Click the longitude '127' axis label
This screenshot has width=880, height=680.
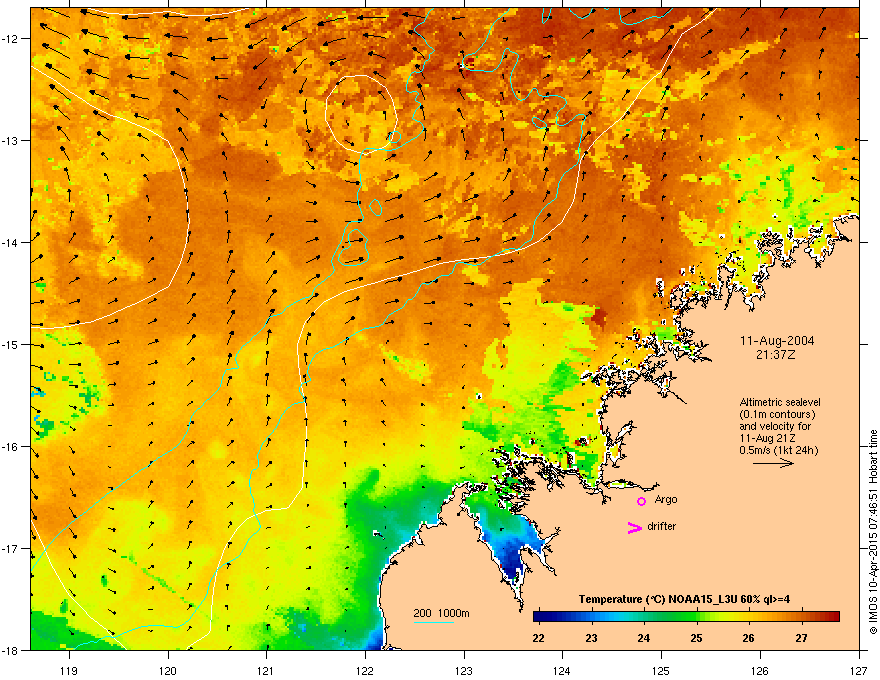pyautogui.click(x=859, y=670)
